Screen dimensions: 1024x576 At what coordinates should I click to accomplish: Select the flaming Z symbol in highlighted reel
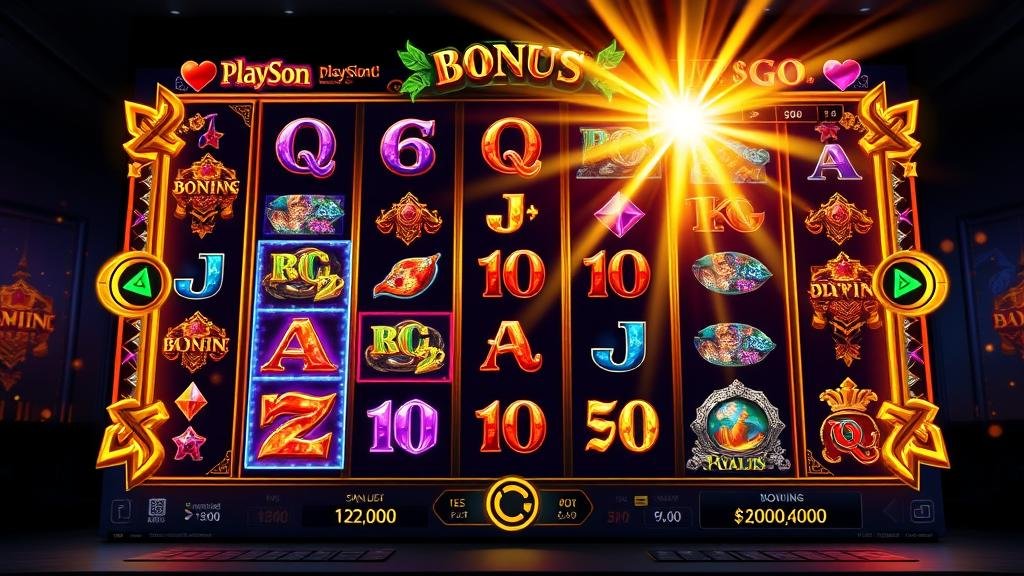tap(294, 424)
